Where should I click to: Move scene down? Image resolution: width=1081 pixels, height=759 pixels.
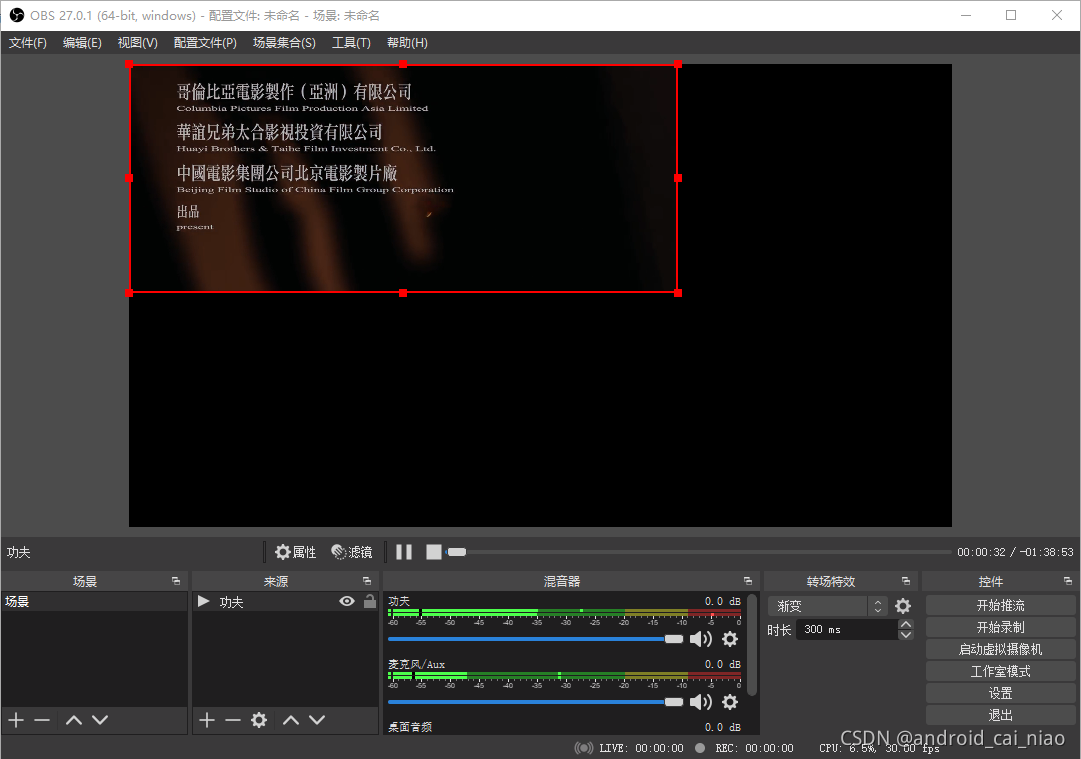click(x=100, y=720)
